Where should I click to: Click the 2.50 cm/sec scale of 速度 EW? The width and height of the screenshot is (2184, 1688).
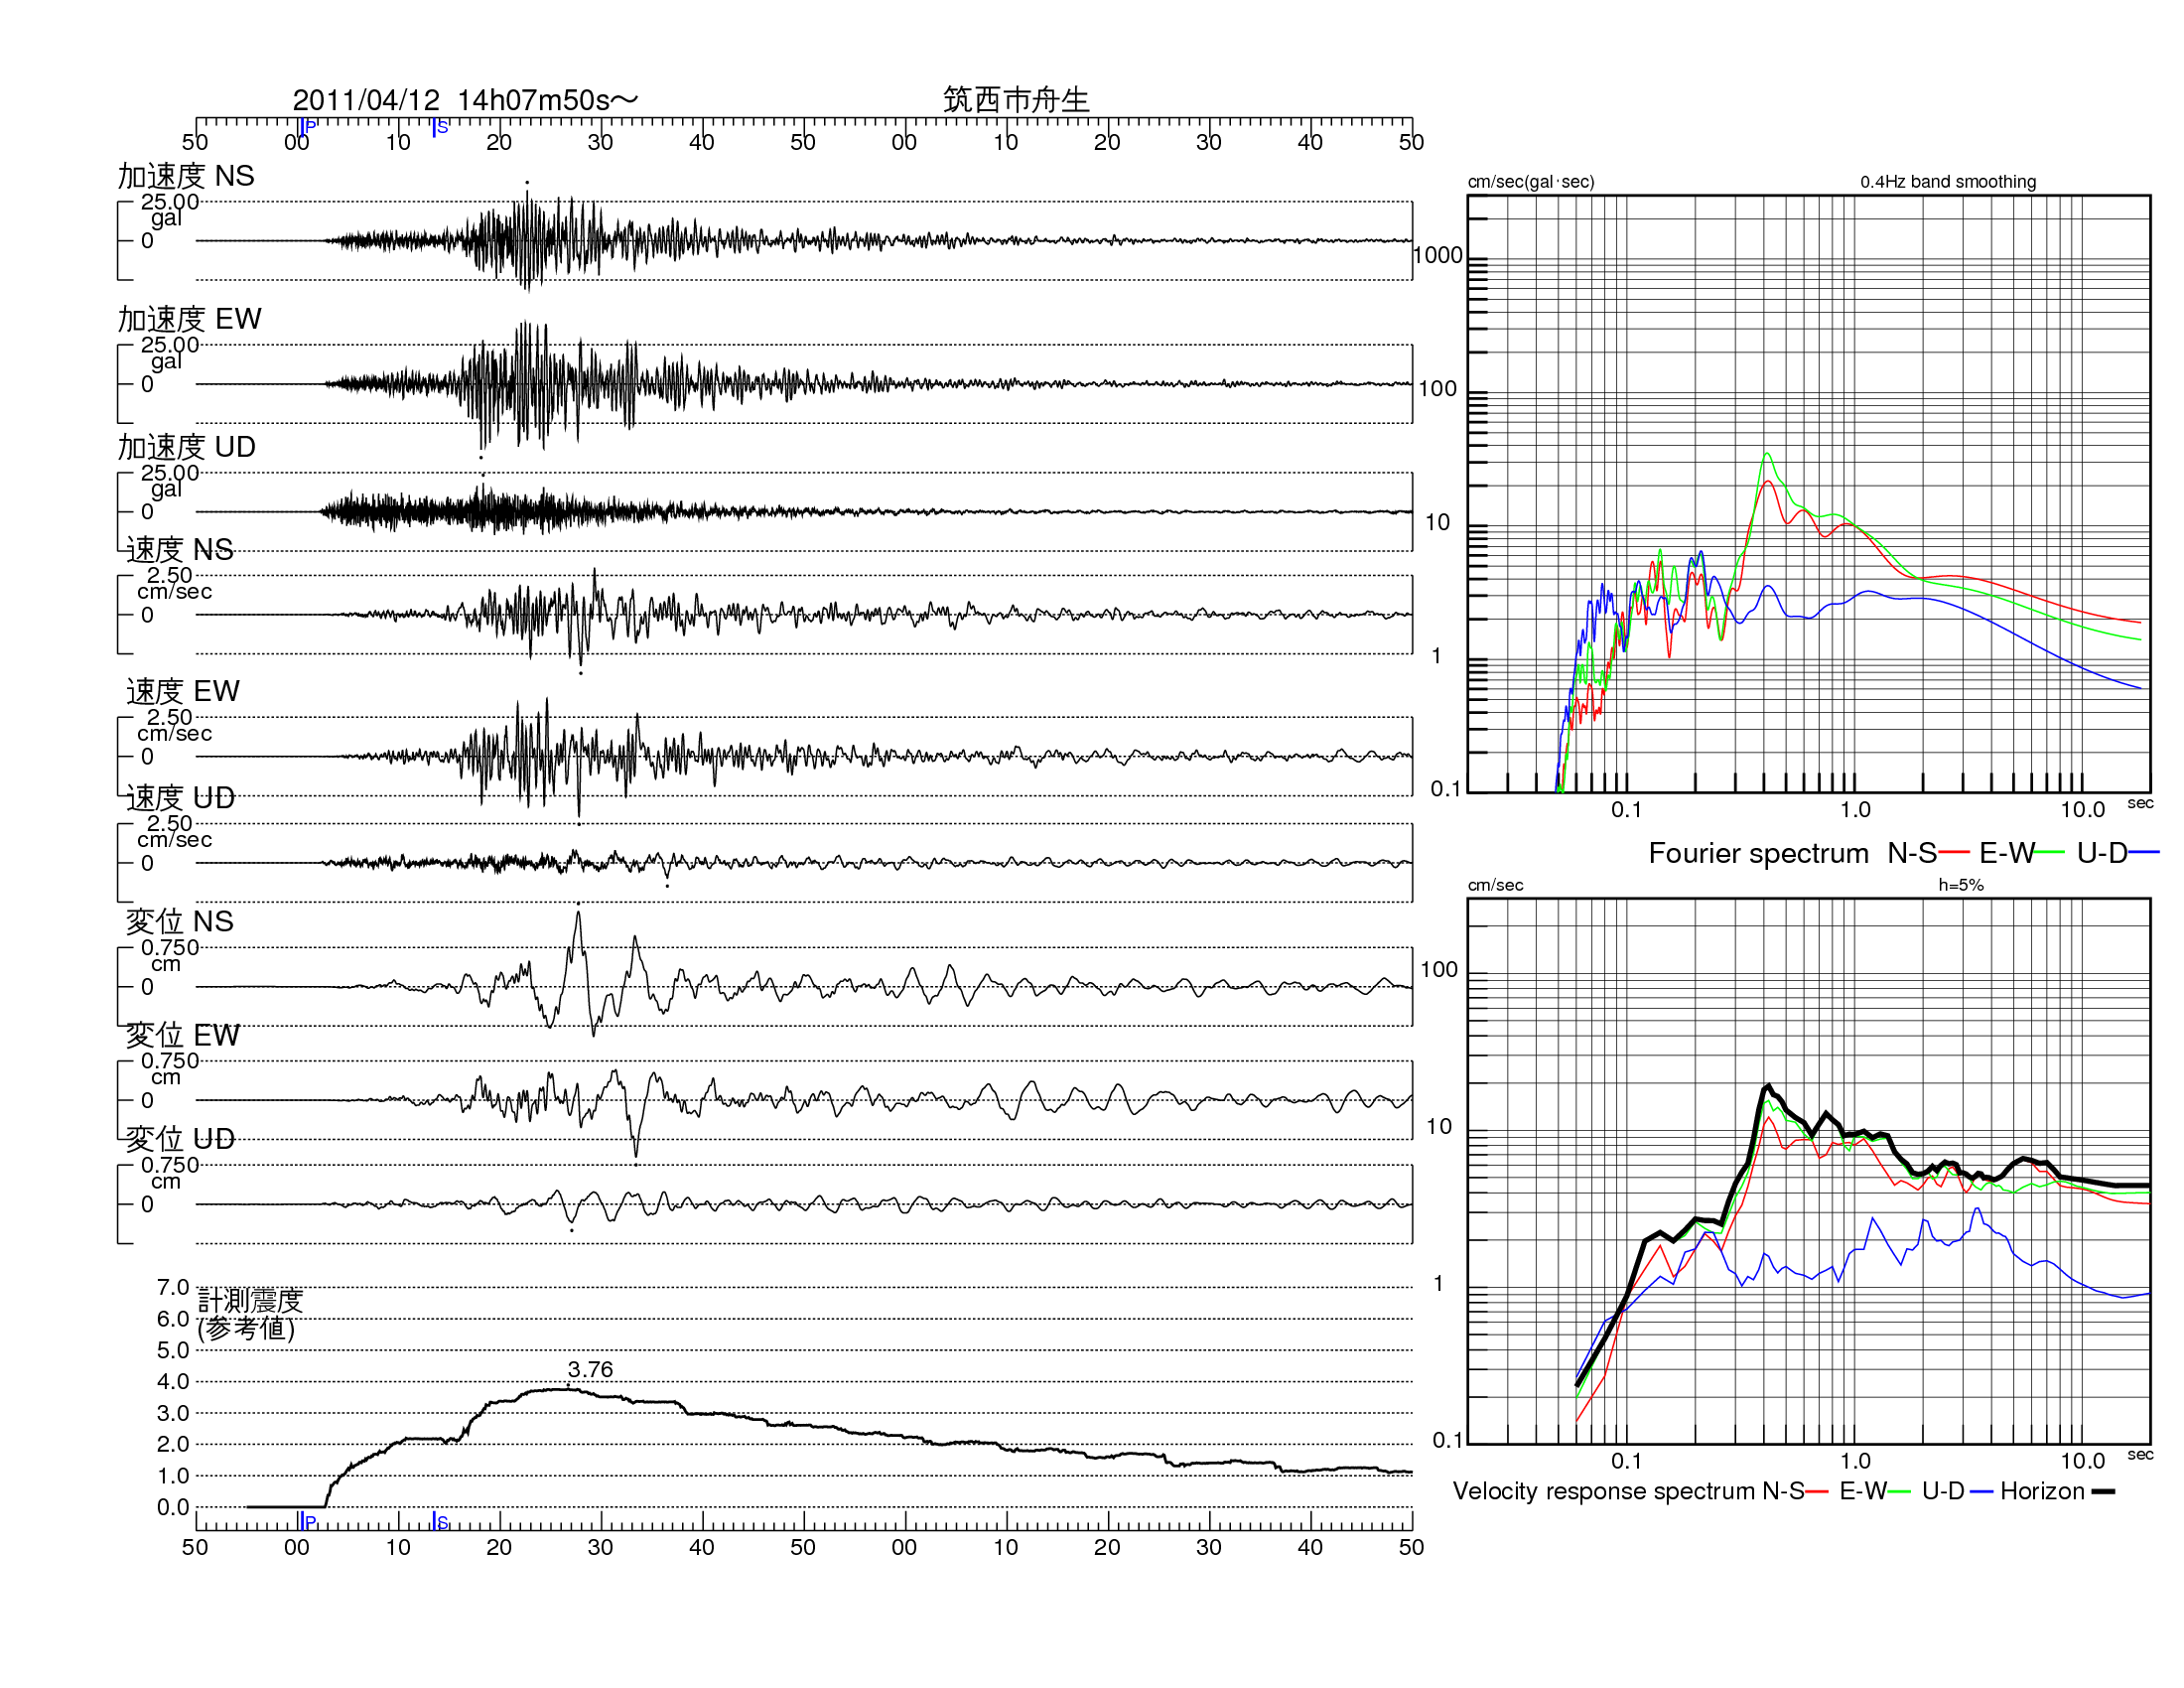coord(175,725)
